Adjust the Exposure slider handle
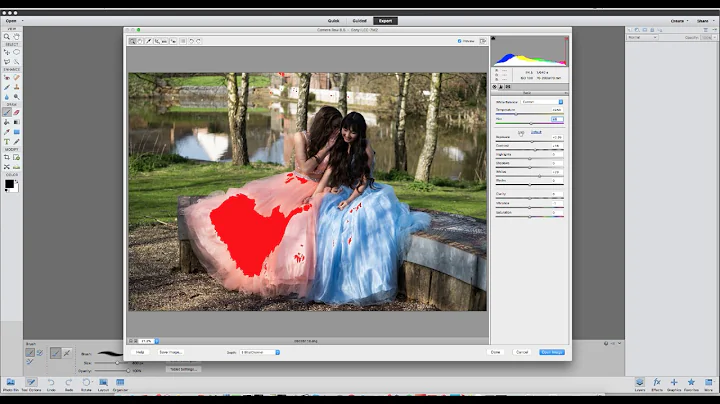Viewport: 720px width, 404px height. click(x=532, y=141)
